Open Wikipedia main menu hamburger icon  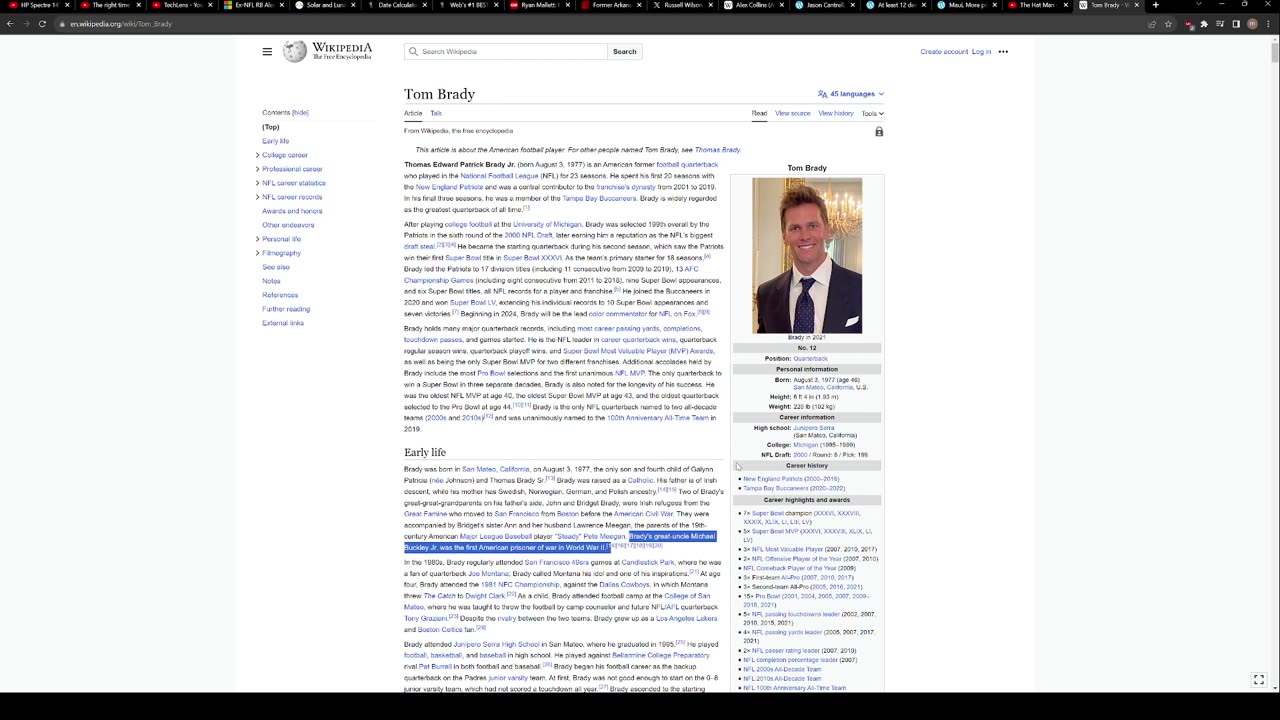[267, 52]
